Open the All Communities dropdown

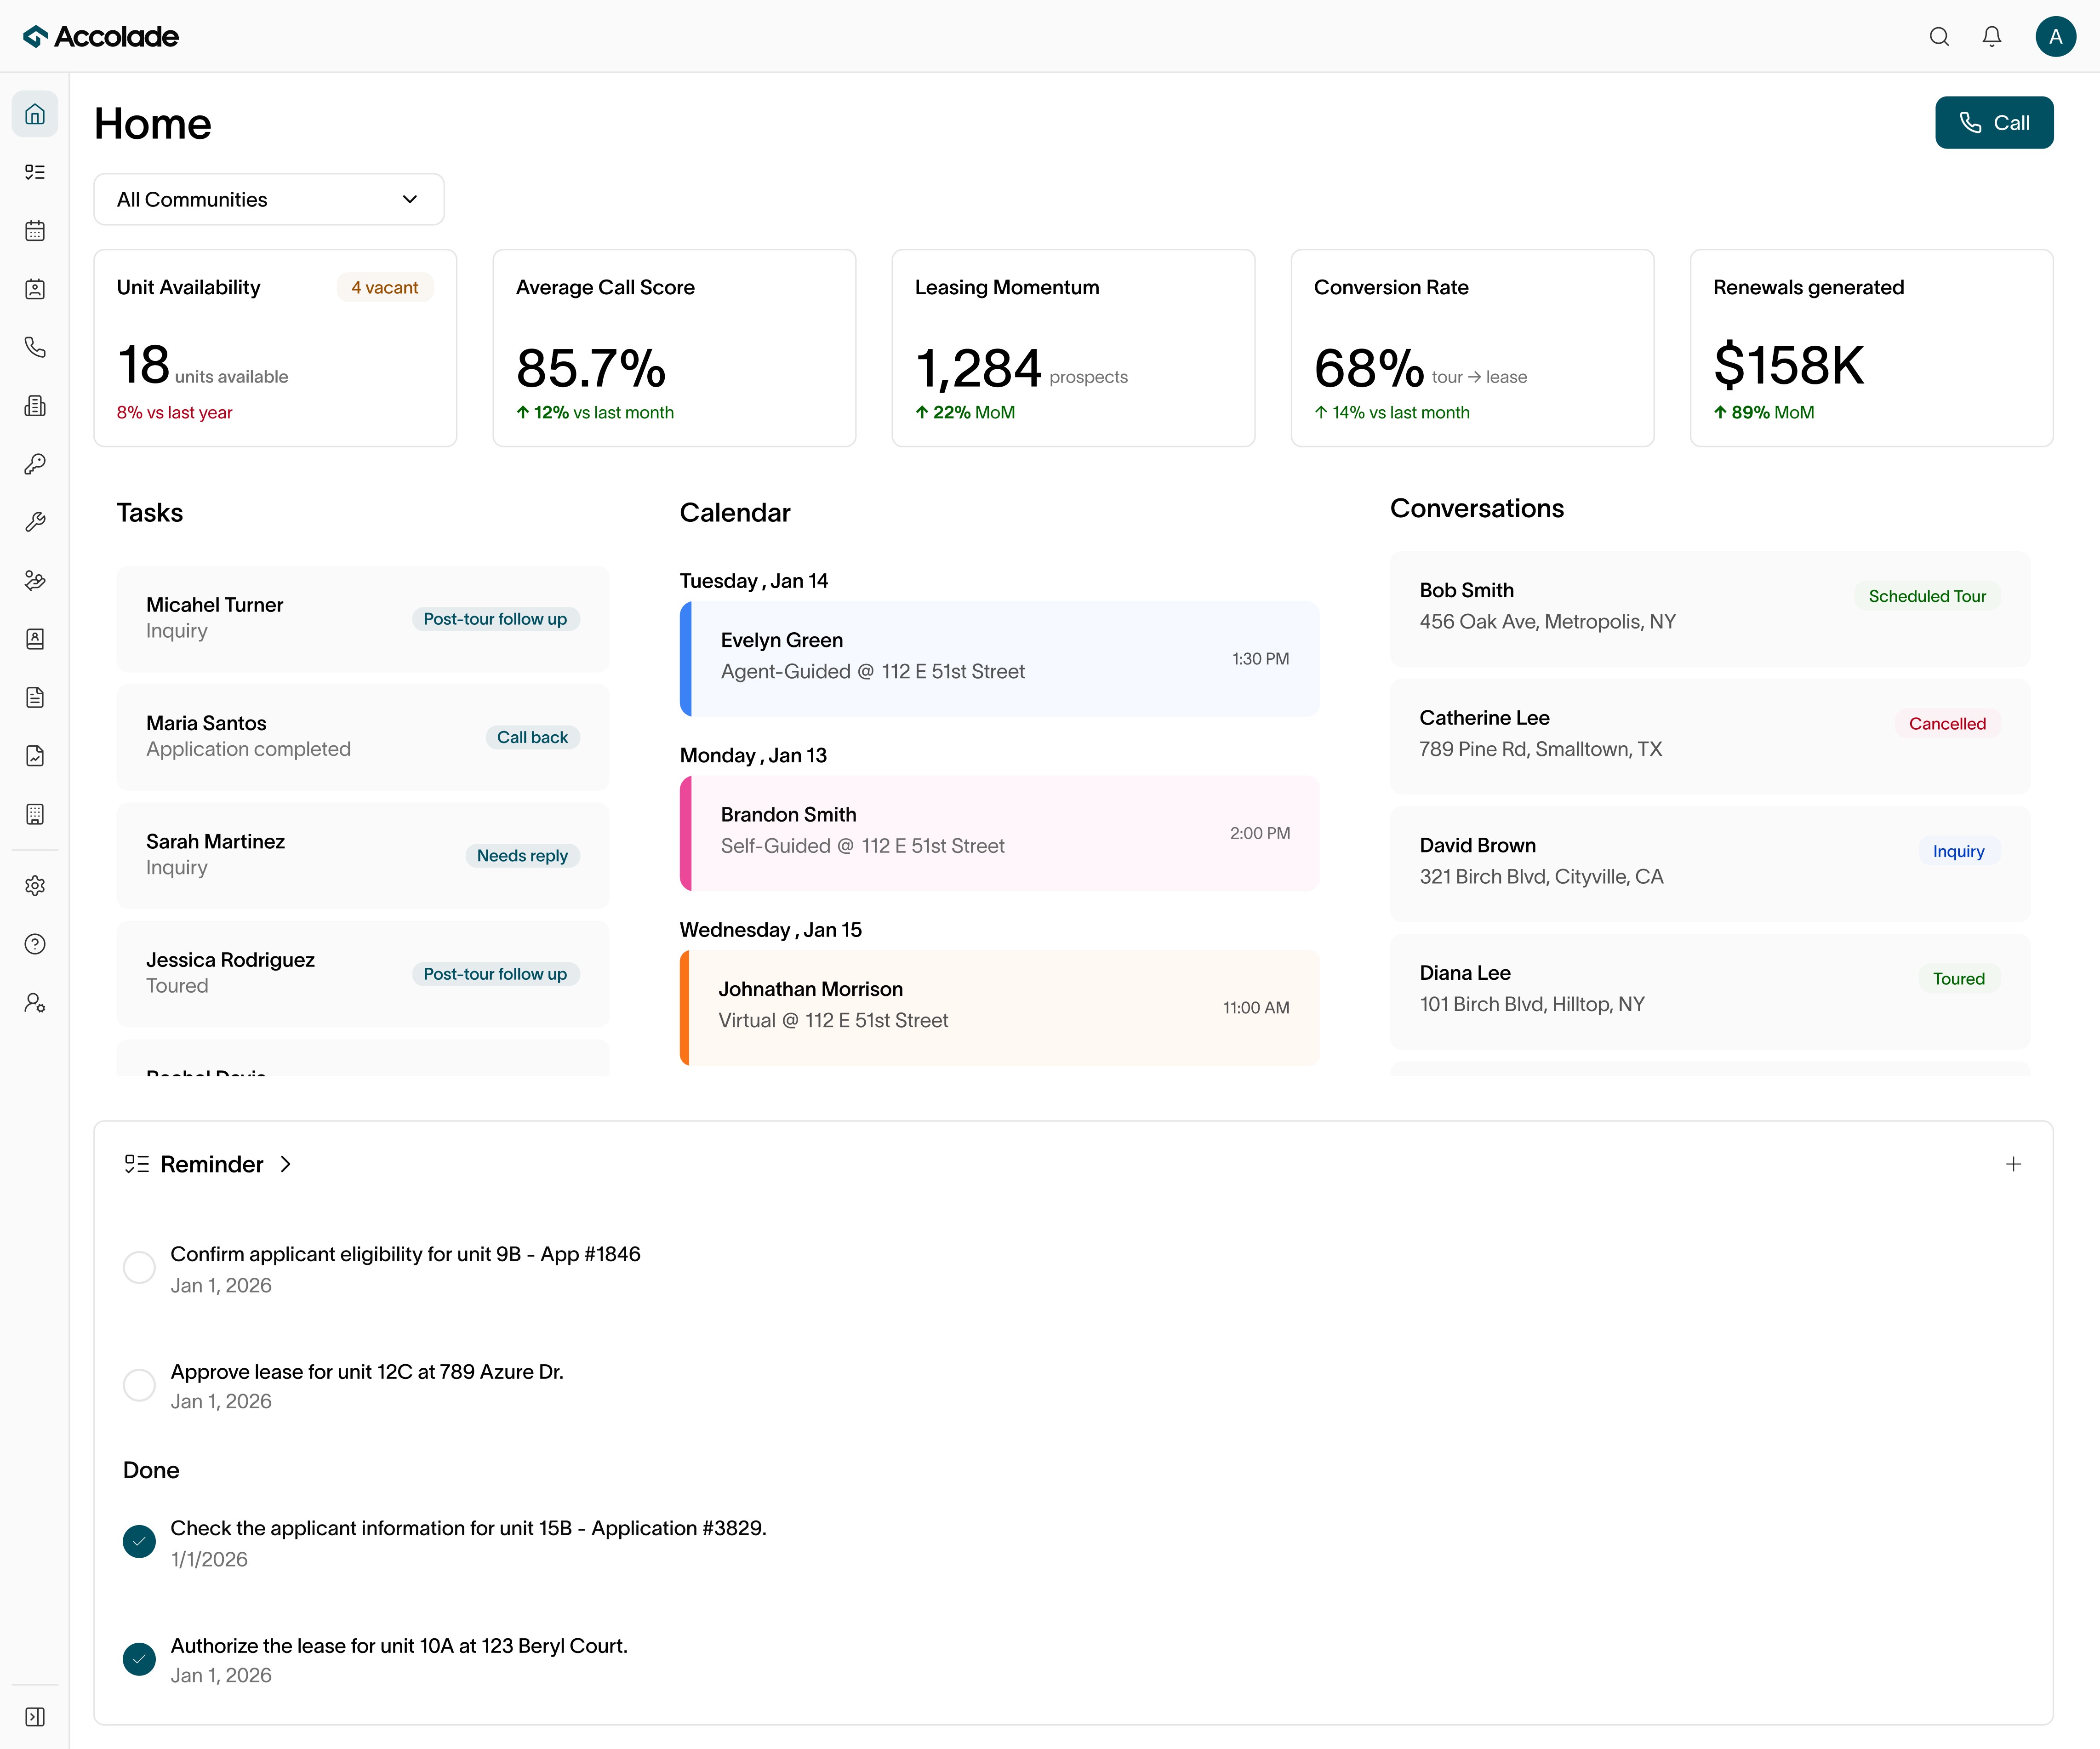268,199
